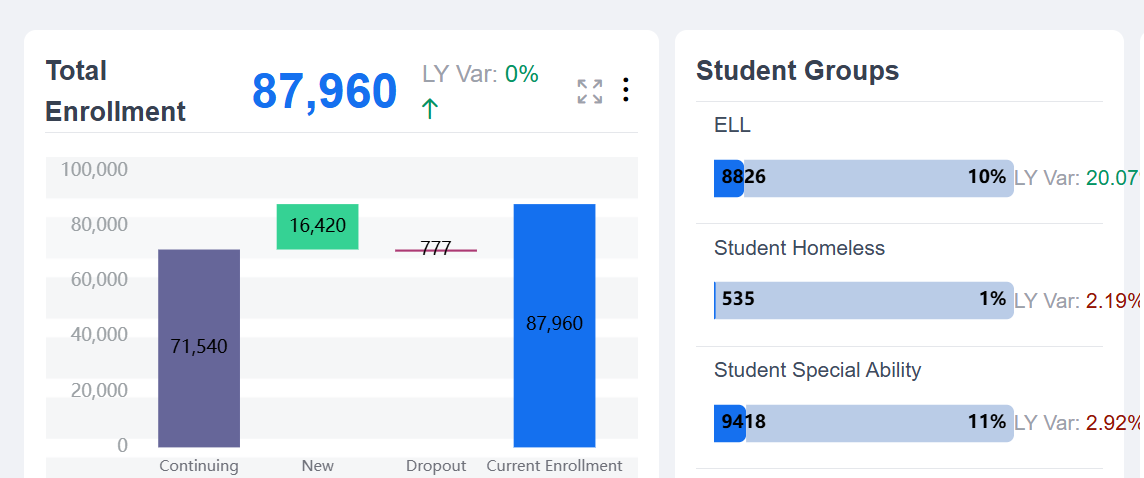Image resolution: width=1144 pixels, height=478 pixels.
Task: Click the Student Groups panel heading
Action: [x=797, y=71]
